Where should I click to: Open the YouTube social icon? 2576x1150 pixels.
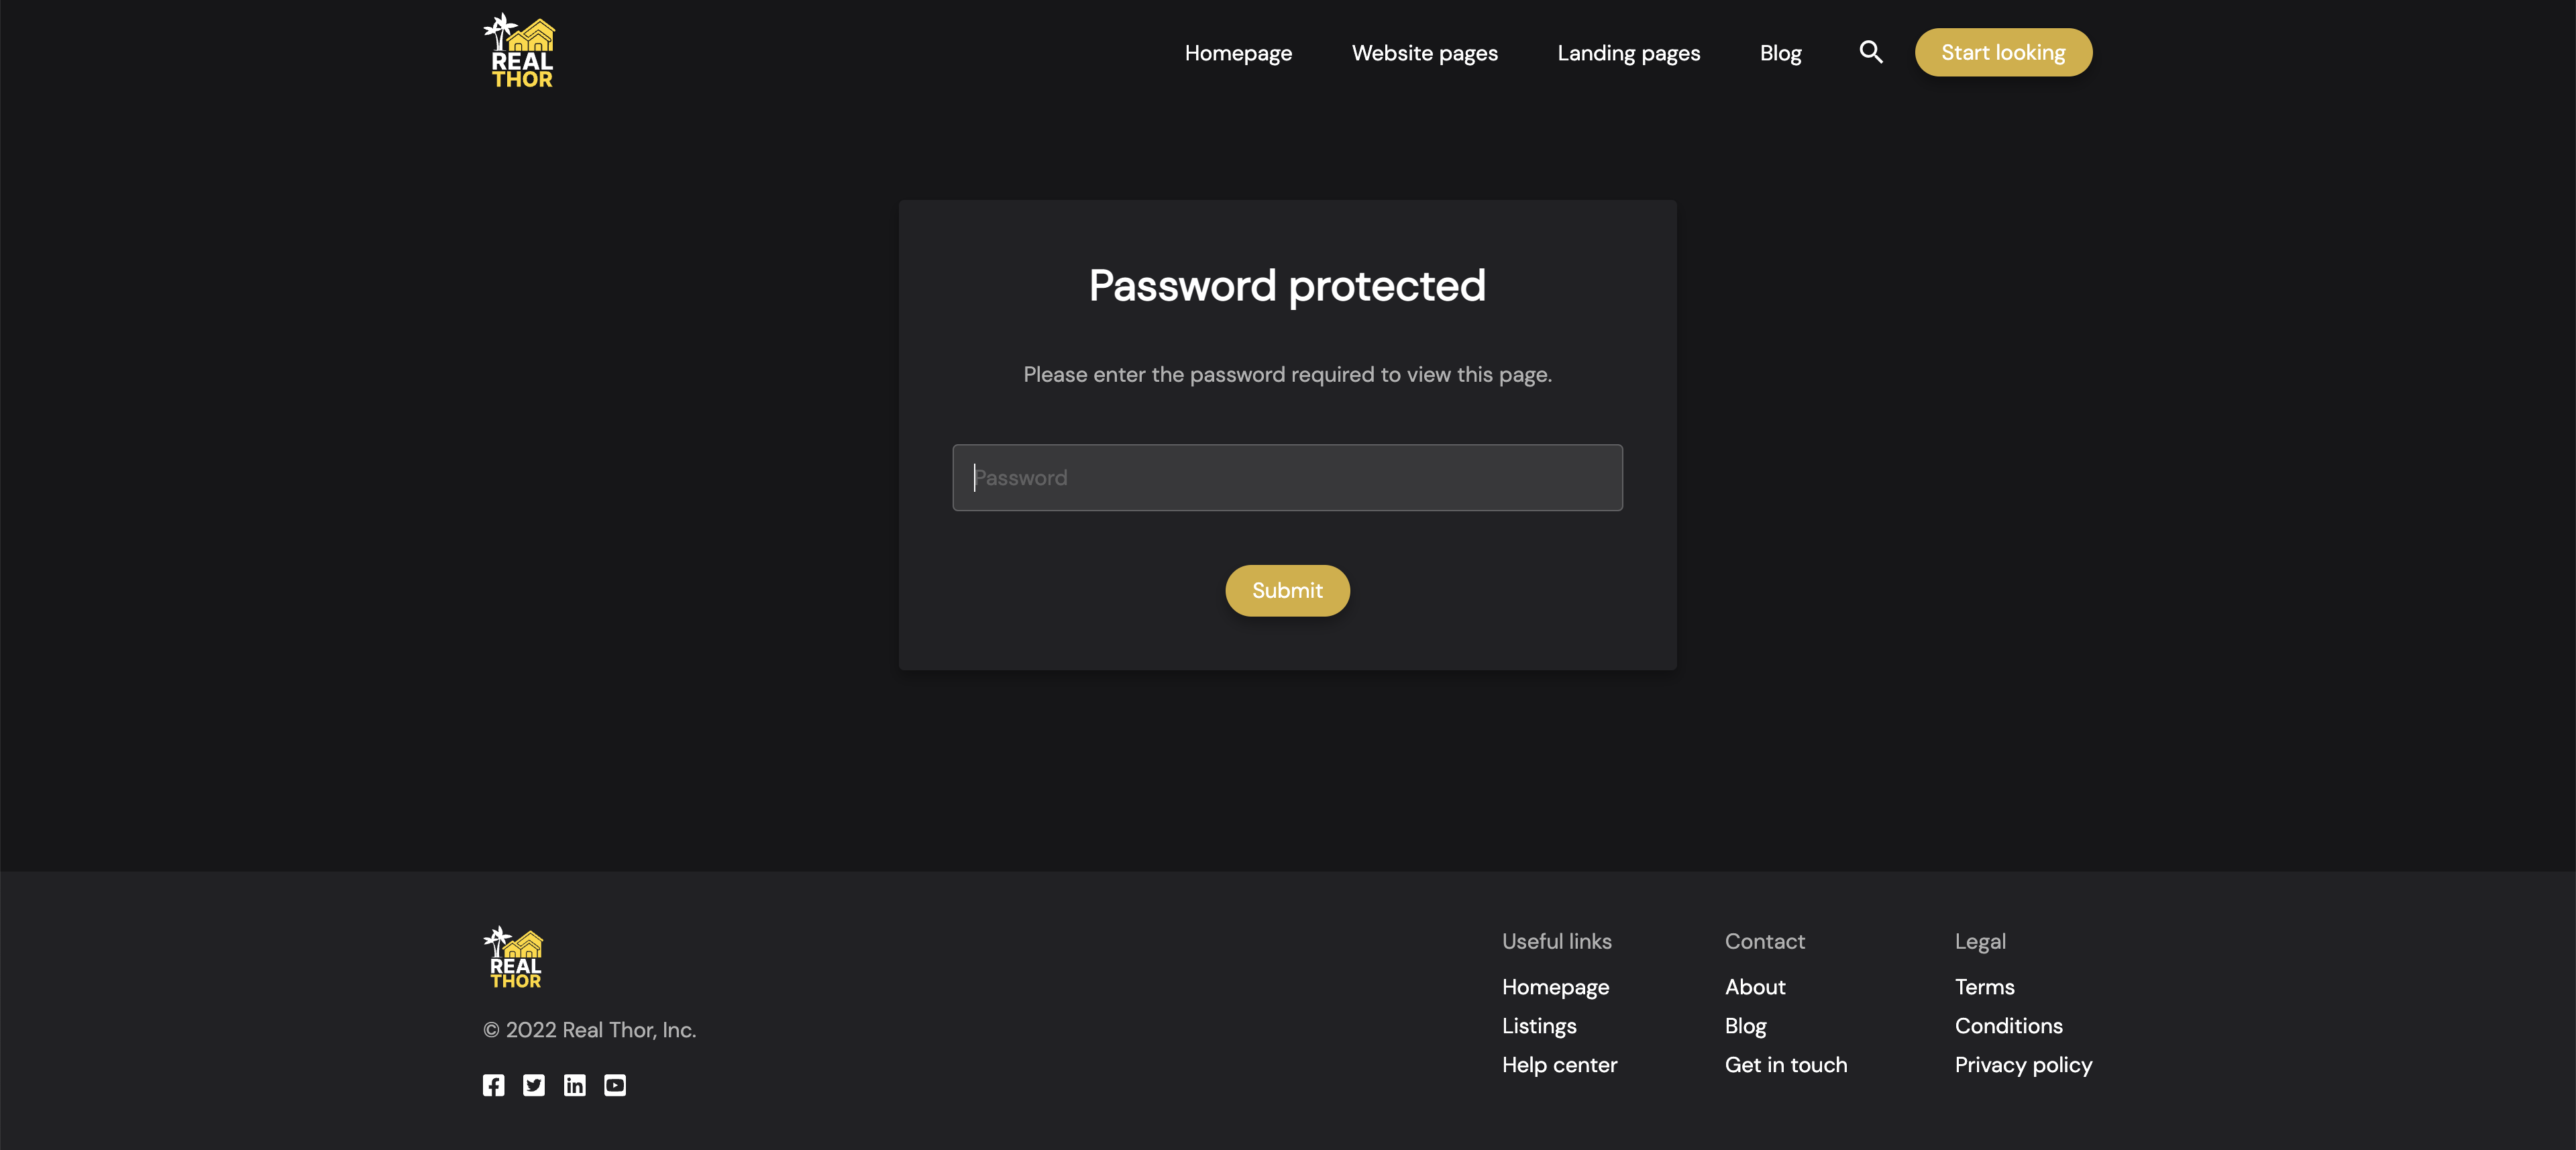[615, 1085]
